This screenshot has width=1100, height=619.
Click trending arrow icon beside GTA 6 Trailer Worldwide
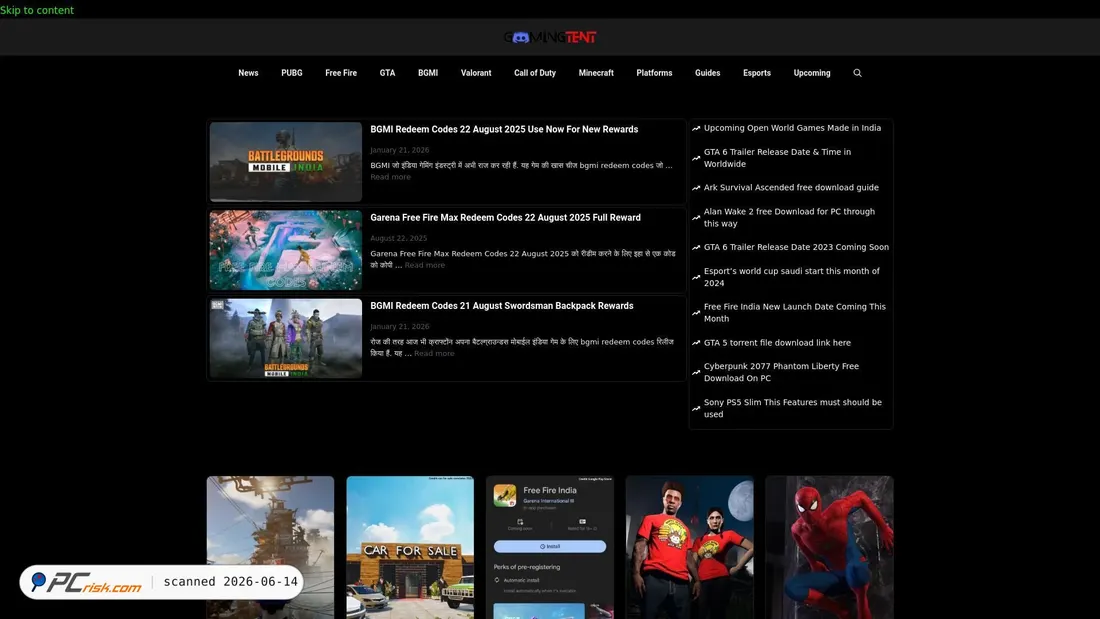point(696,159)
